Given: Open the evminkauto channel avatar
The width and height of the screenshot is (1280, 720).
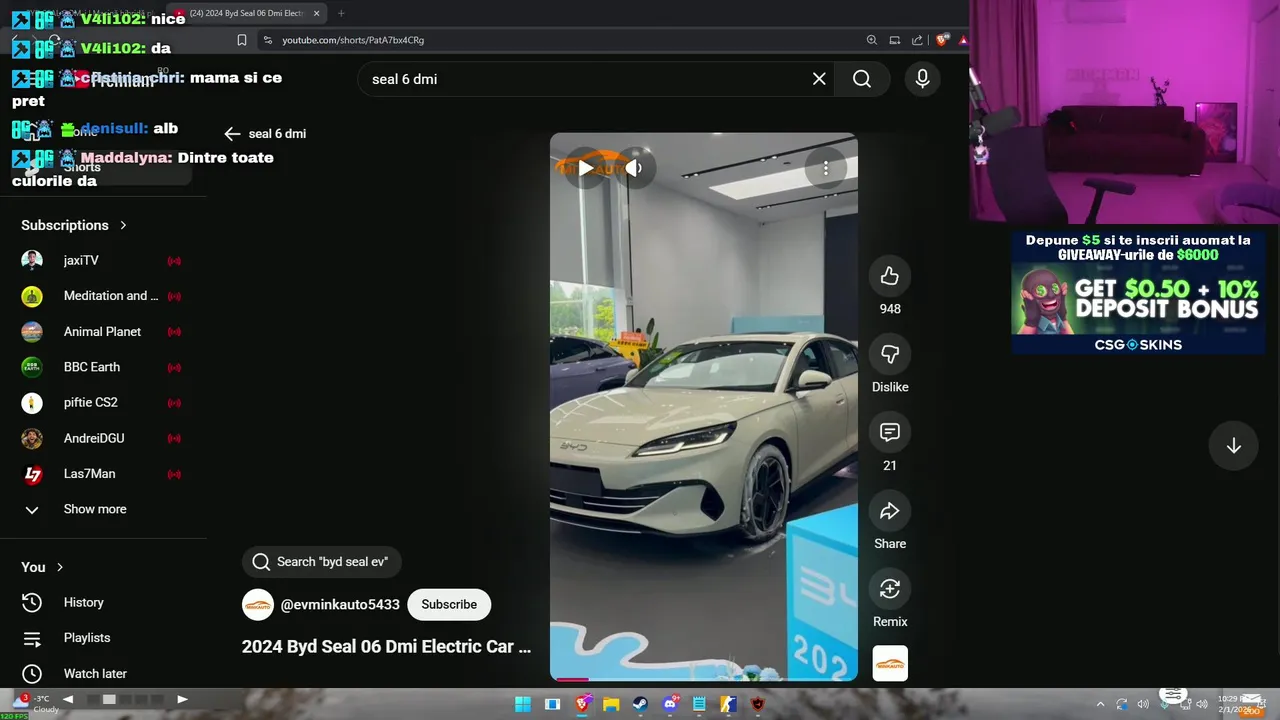Looking at the screenshot, I should tap(258, 605).
